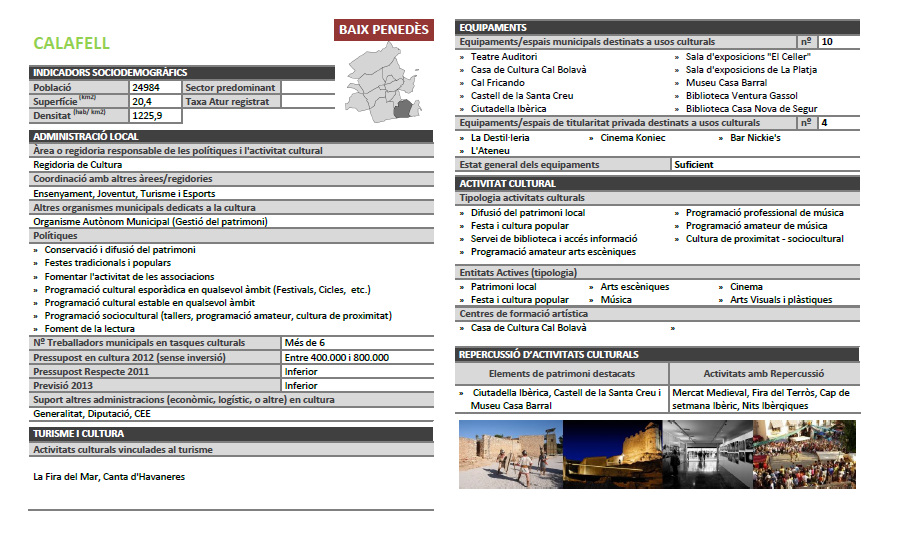Select Inferior value for Pressupost Respecte 2011
The width and height of the screenshot is (903, 536).
(x=301, y=372)
